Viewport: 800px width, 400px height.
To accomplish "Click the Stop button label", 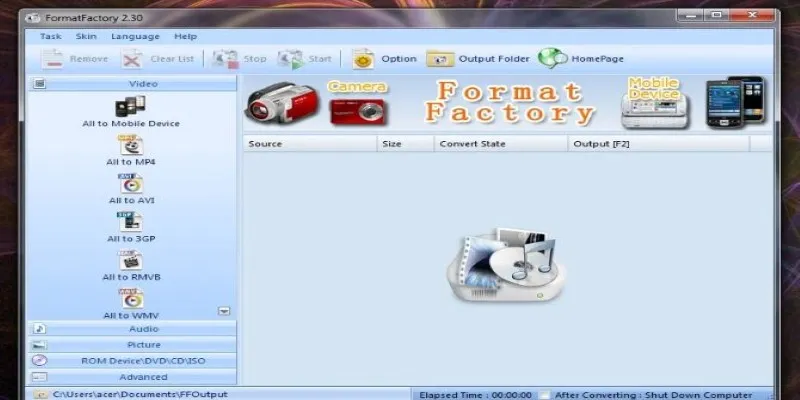I will coord(255,59).
